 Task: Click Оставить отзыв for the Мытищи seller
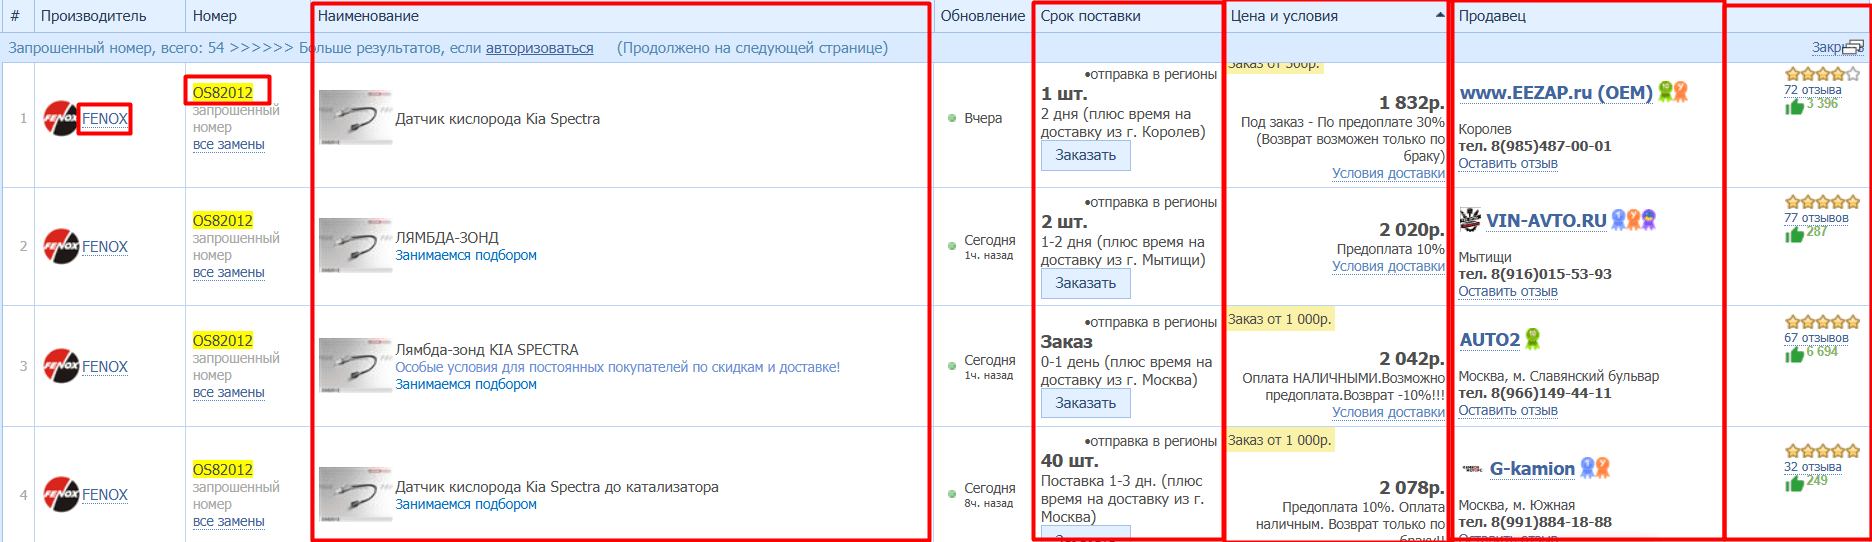1508,291
